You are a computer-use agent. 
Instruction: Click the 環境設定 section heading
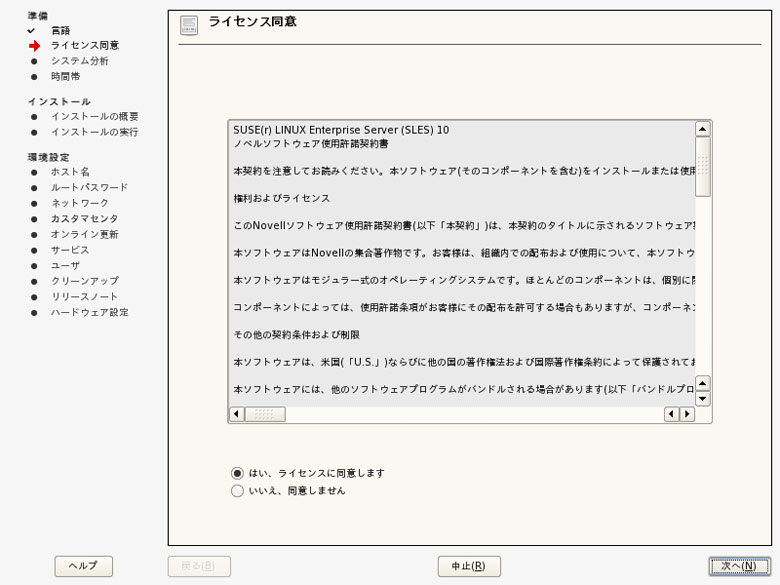click(x=48, y=157)
